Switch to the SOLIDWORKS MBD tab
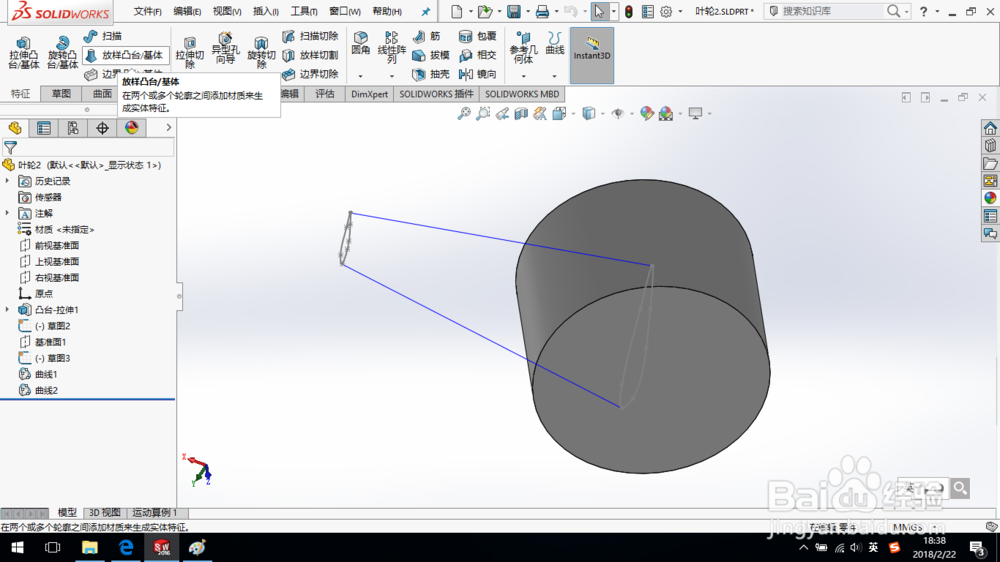1000x562 pixels. click(x=522, y=94)
